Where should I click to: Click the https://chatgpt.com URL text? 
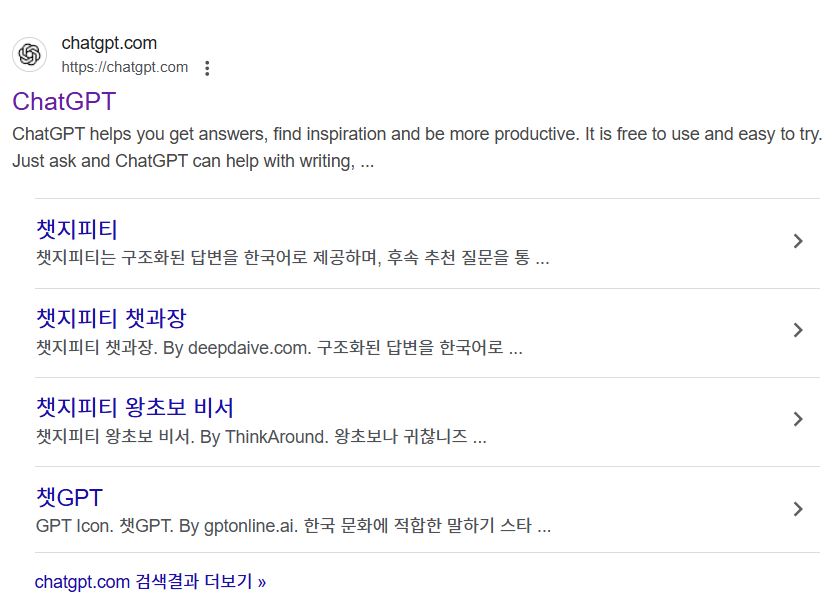124,67
